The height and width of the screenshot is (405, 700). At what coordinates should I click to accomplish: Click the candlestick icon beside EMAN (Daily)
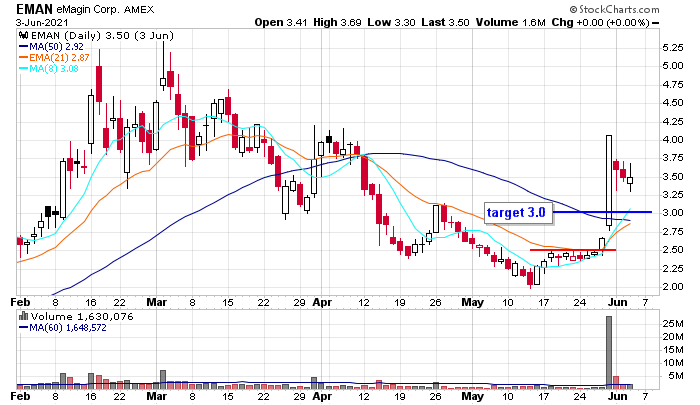[x=23, y=36]
